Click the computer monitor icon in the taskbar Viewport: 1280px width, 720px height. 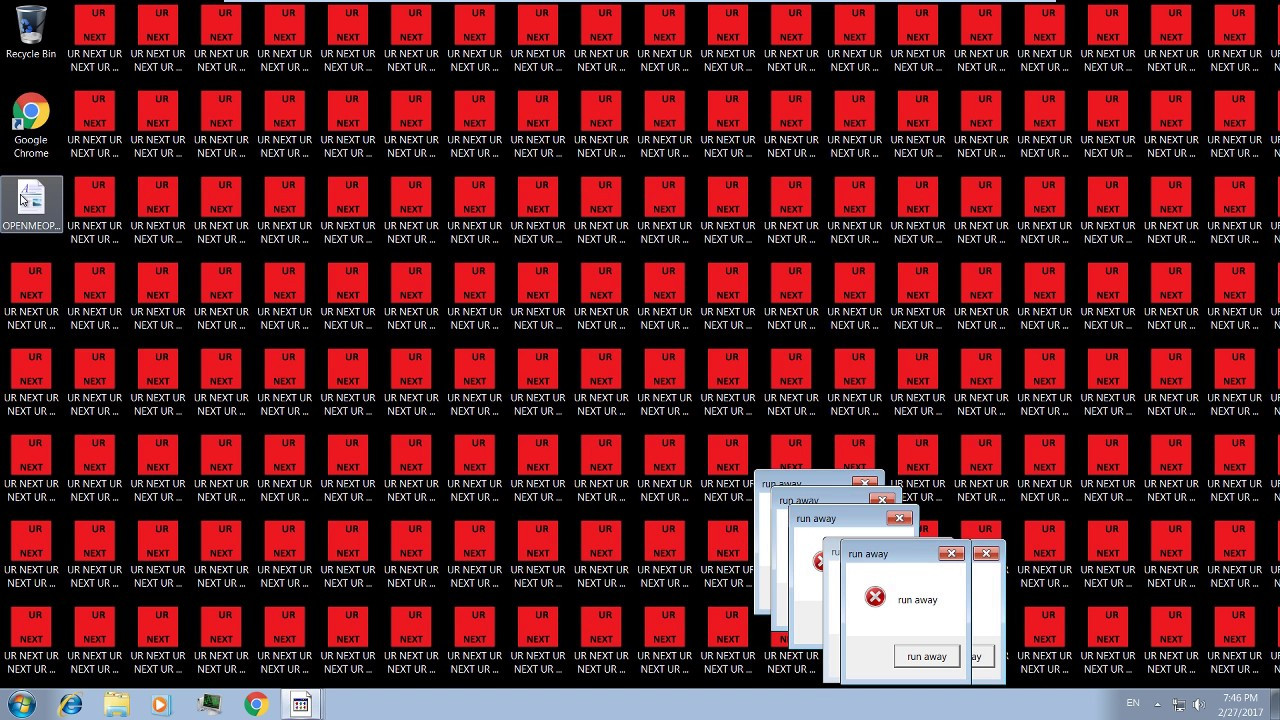tap(209, 704)
